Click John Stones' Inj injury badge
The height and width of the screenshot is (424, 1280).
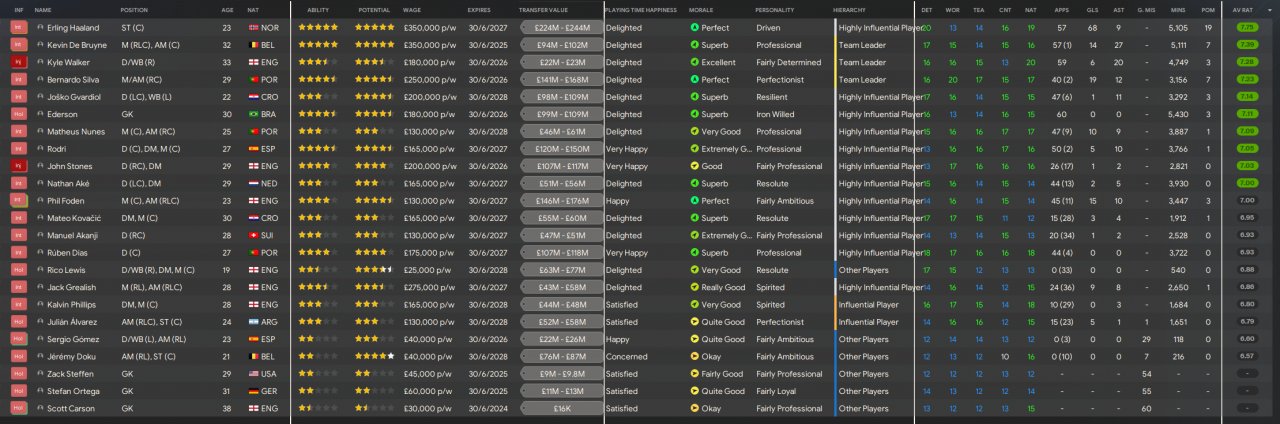click(x=18, y=166)
